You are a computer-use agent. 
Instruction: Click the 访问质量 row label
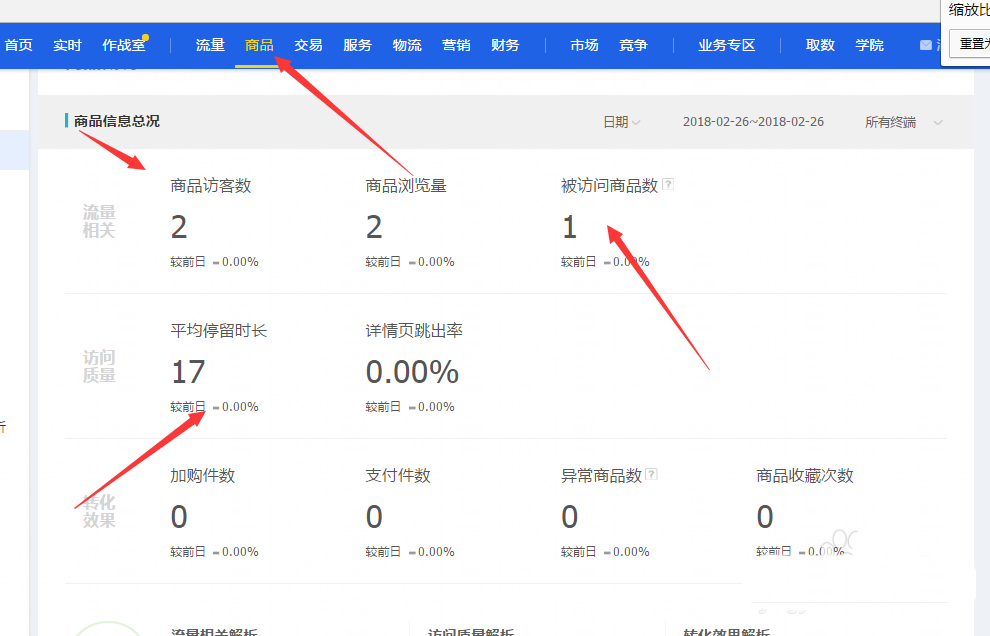pos(99,366)
